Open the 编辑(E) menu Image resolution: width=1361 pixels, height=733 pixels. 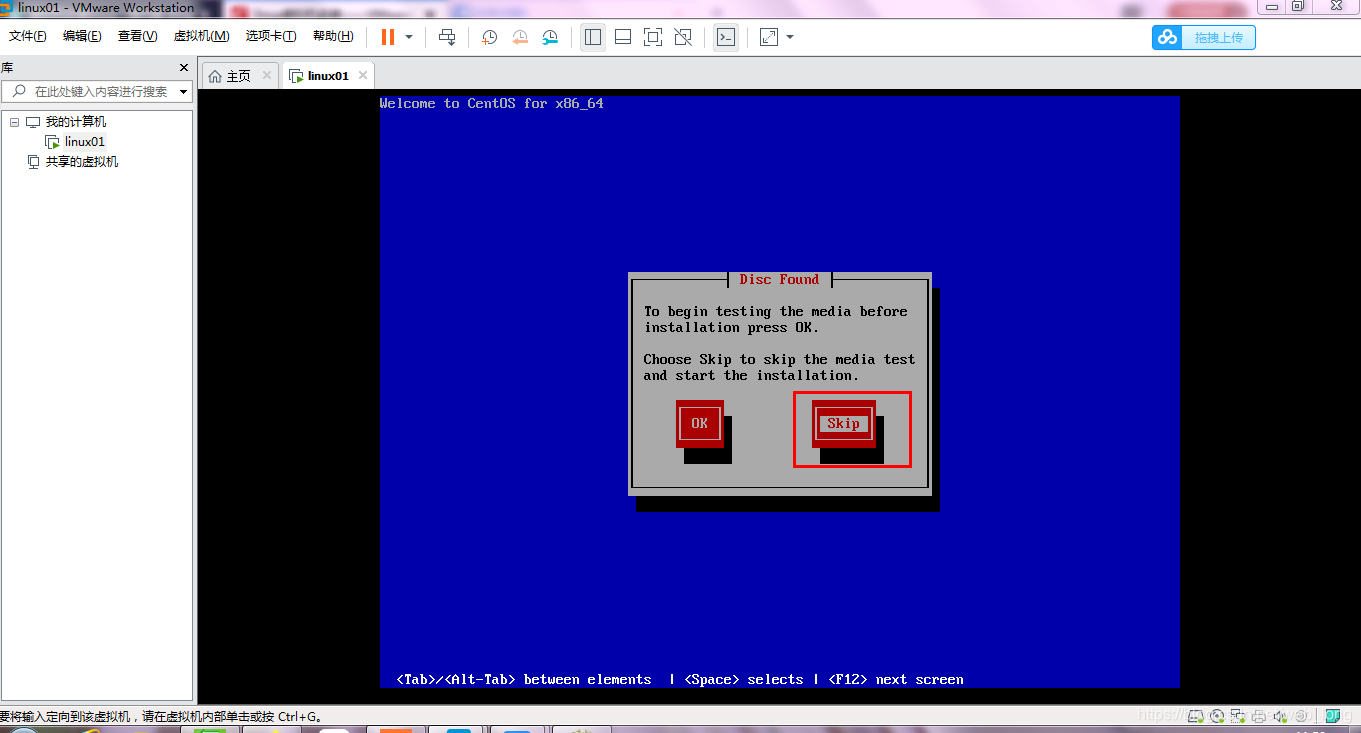coord(82,36)
